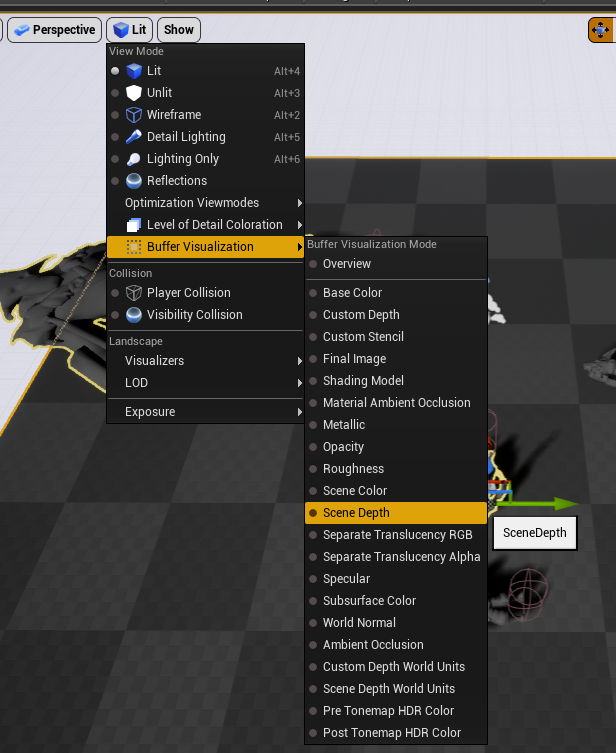Viewport: 616px width, 753px height.
Task: Click the Wireframe cube icon
Action: (134, 115)
